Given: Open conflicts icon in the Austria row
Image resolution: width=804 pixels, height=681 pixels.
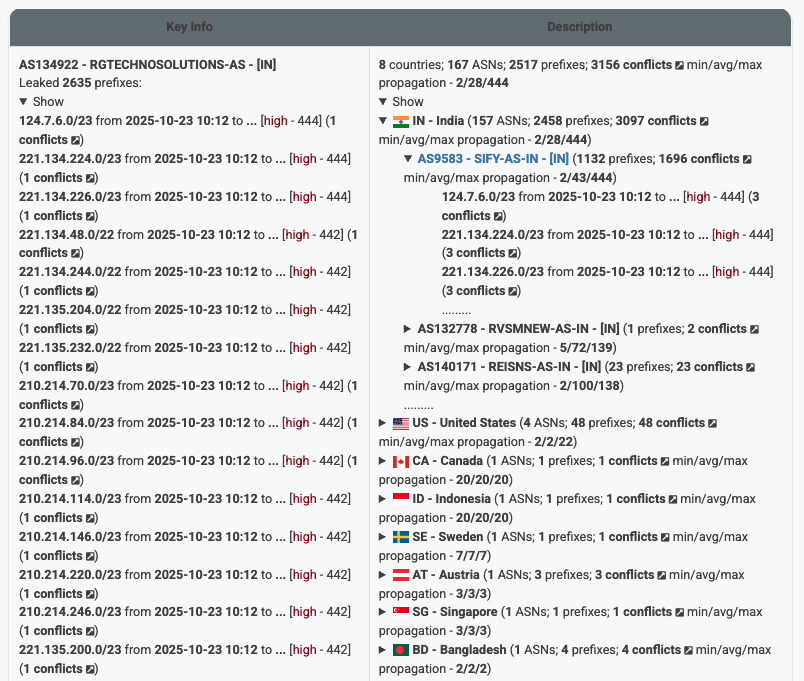Looking at the screenshot, I should coord(661,575).
